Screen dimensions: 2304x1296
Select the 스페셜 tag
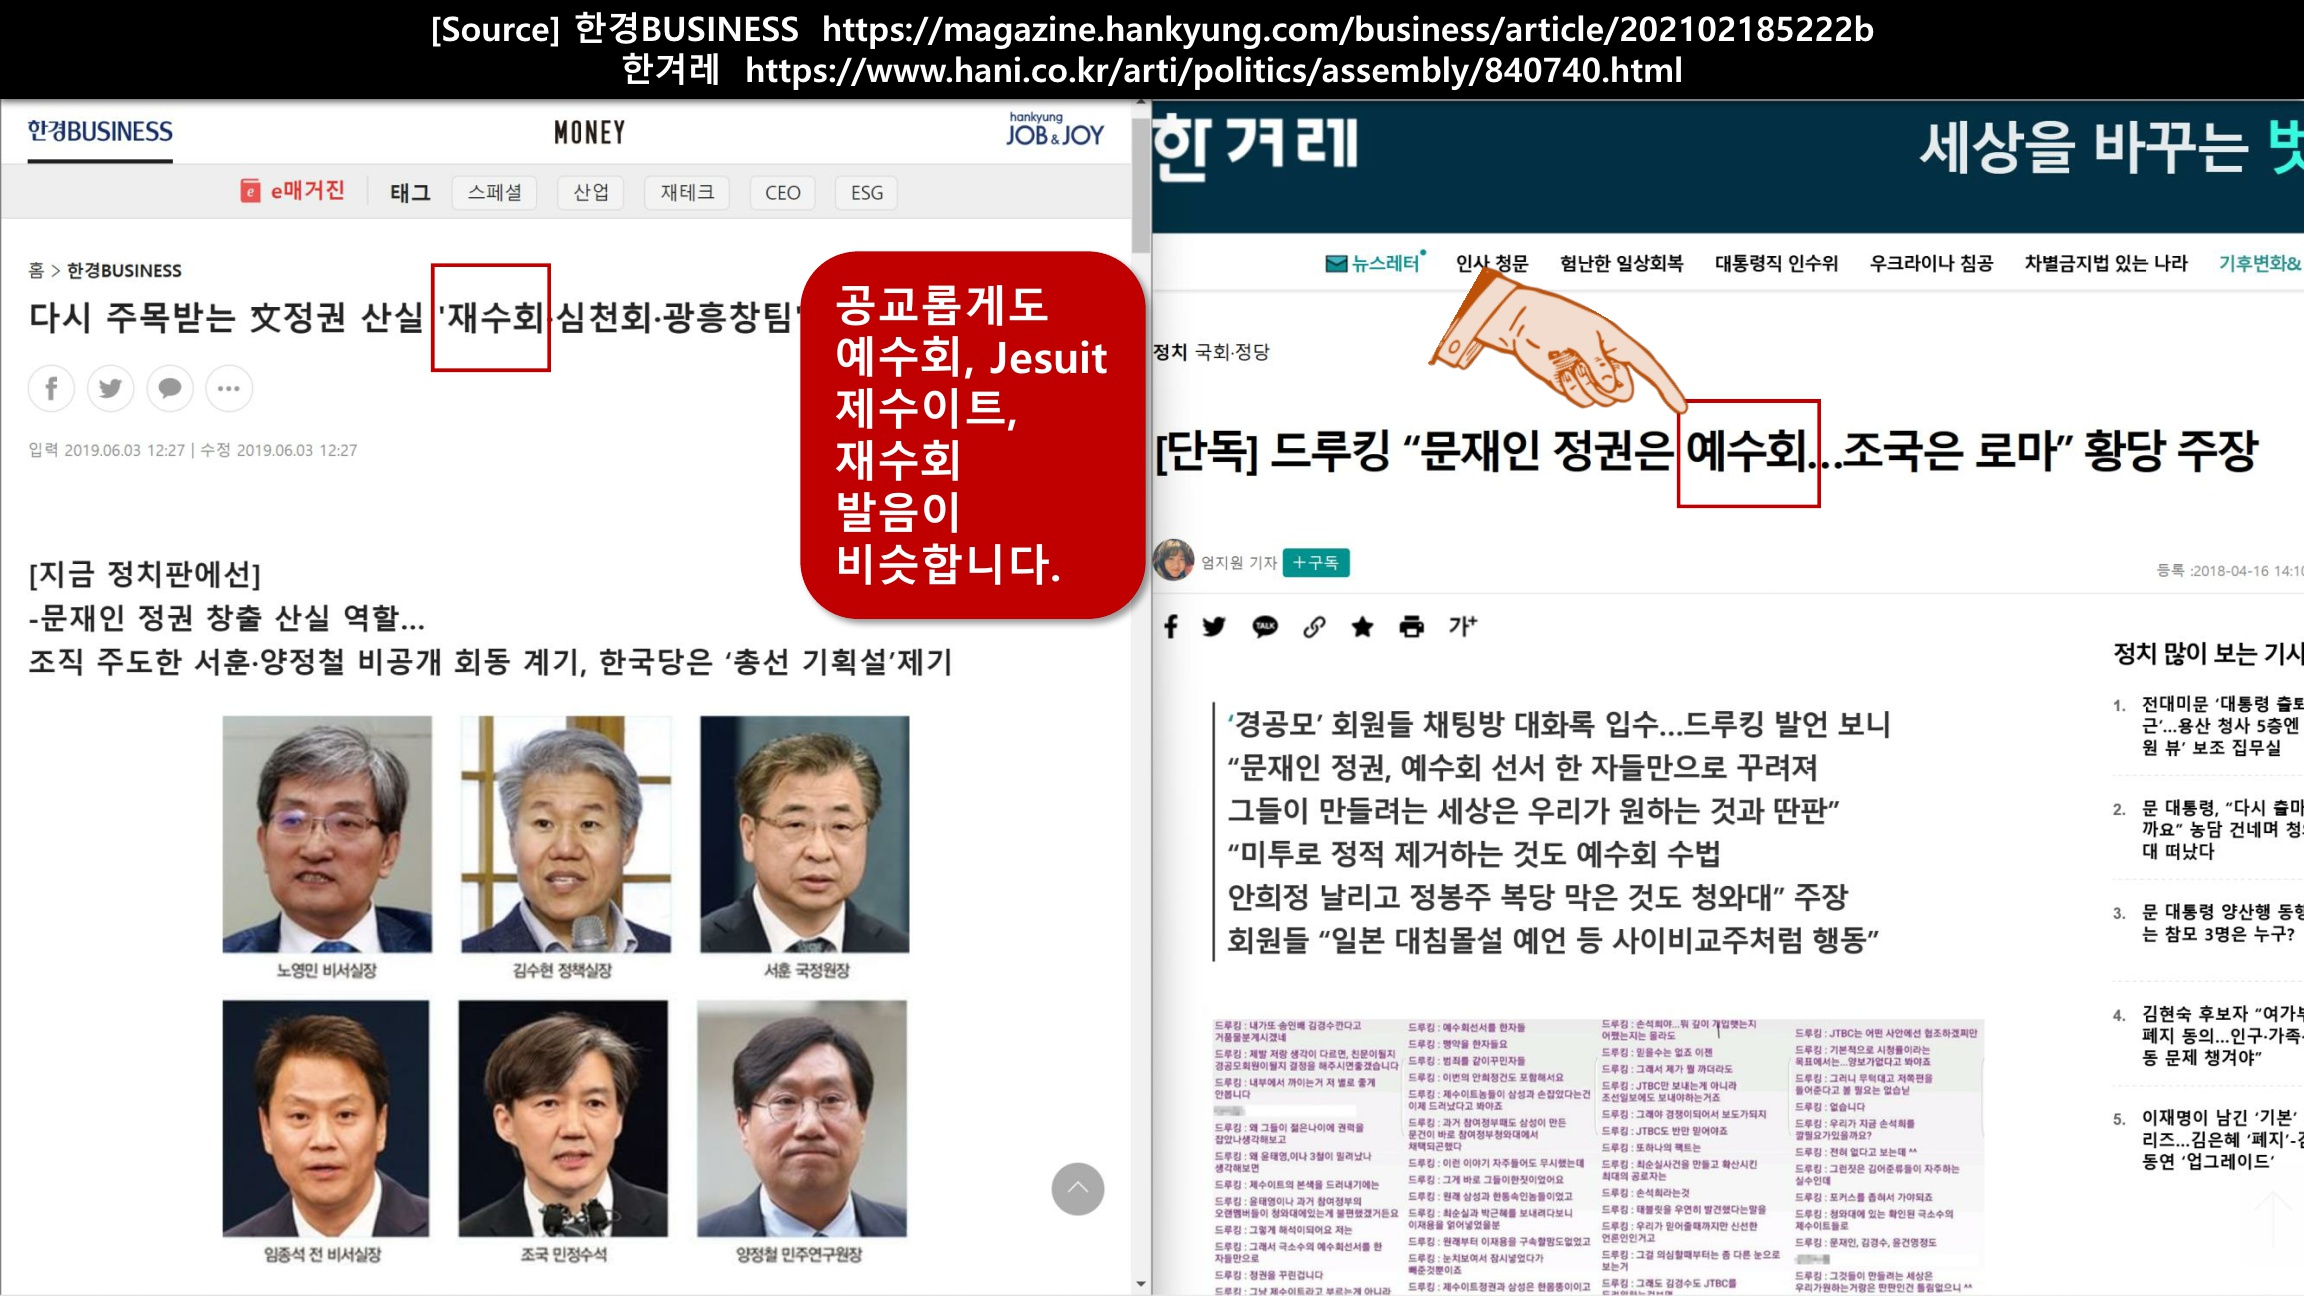point(494,193)
